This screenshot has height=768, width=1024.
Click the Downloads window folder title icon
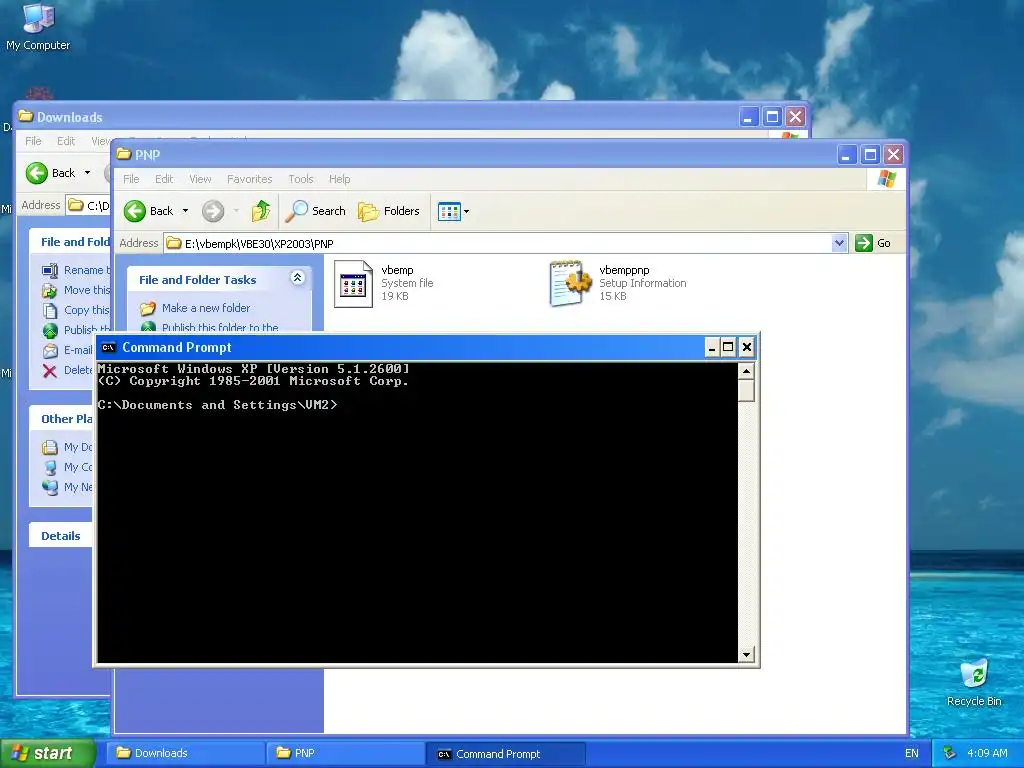tap(25, 116)
